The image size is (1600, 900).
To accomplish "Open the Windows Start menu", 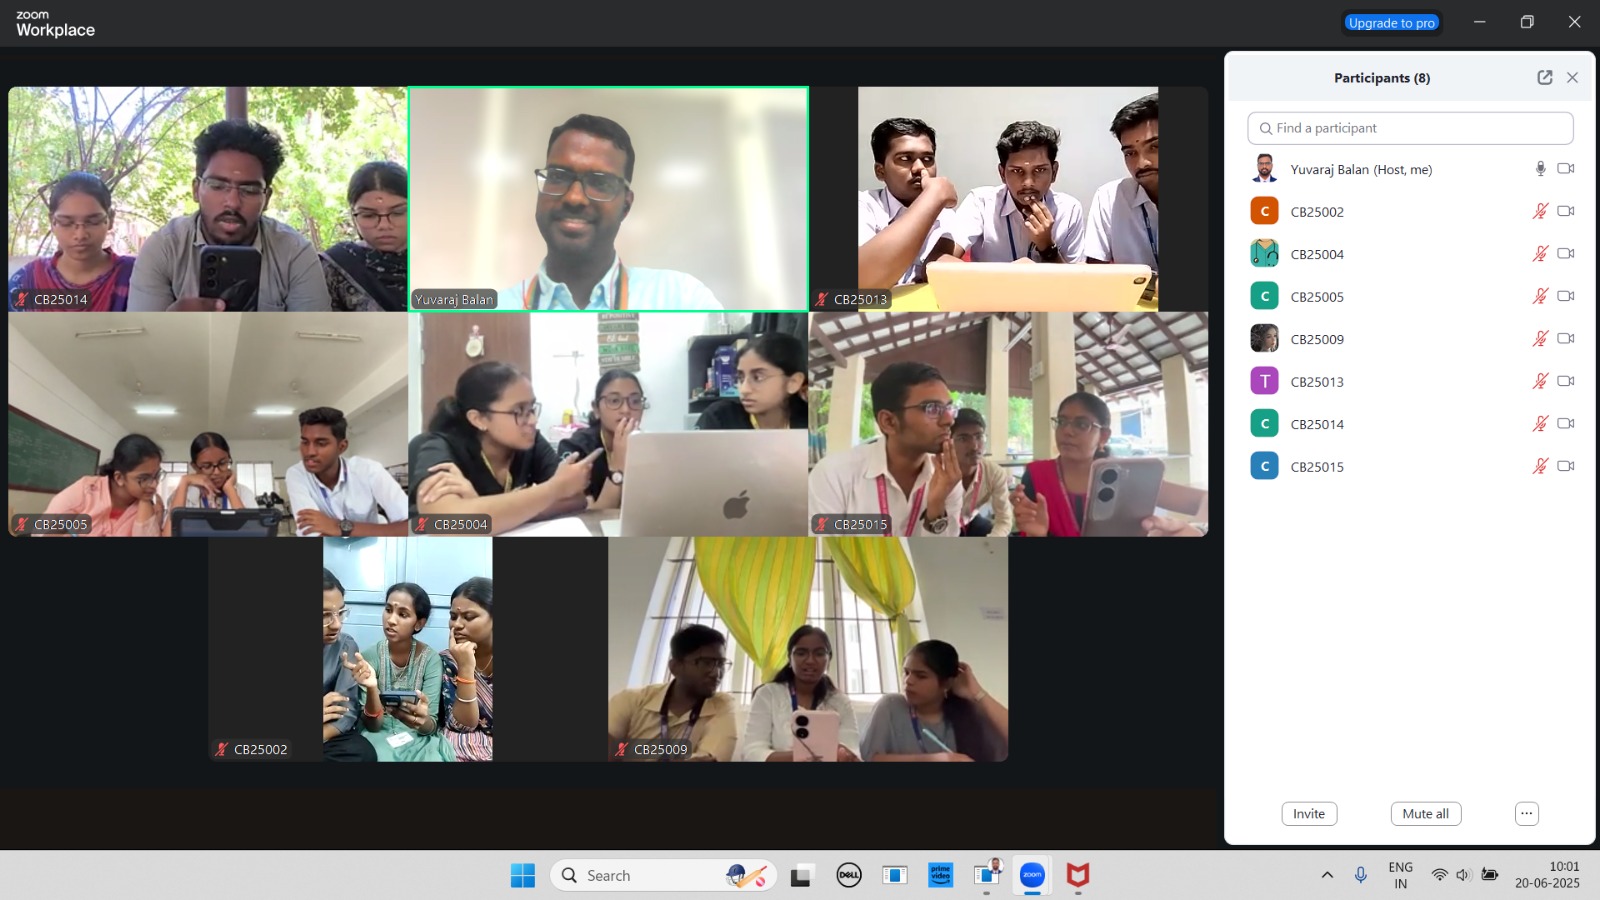I will tap(522, 876).
